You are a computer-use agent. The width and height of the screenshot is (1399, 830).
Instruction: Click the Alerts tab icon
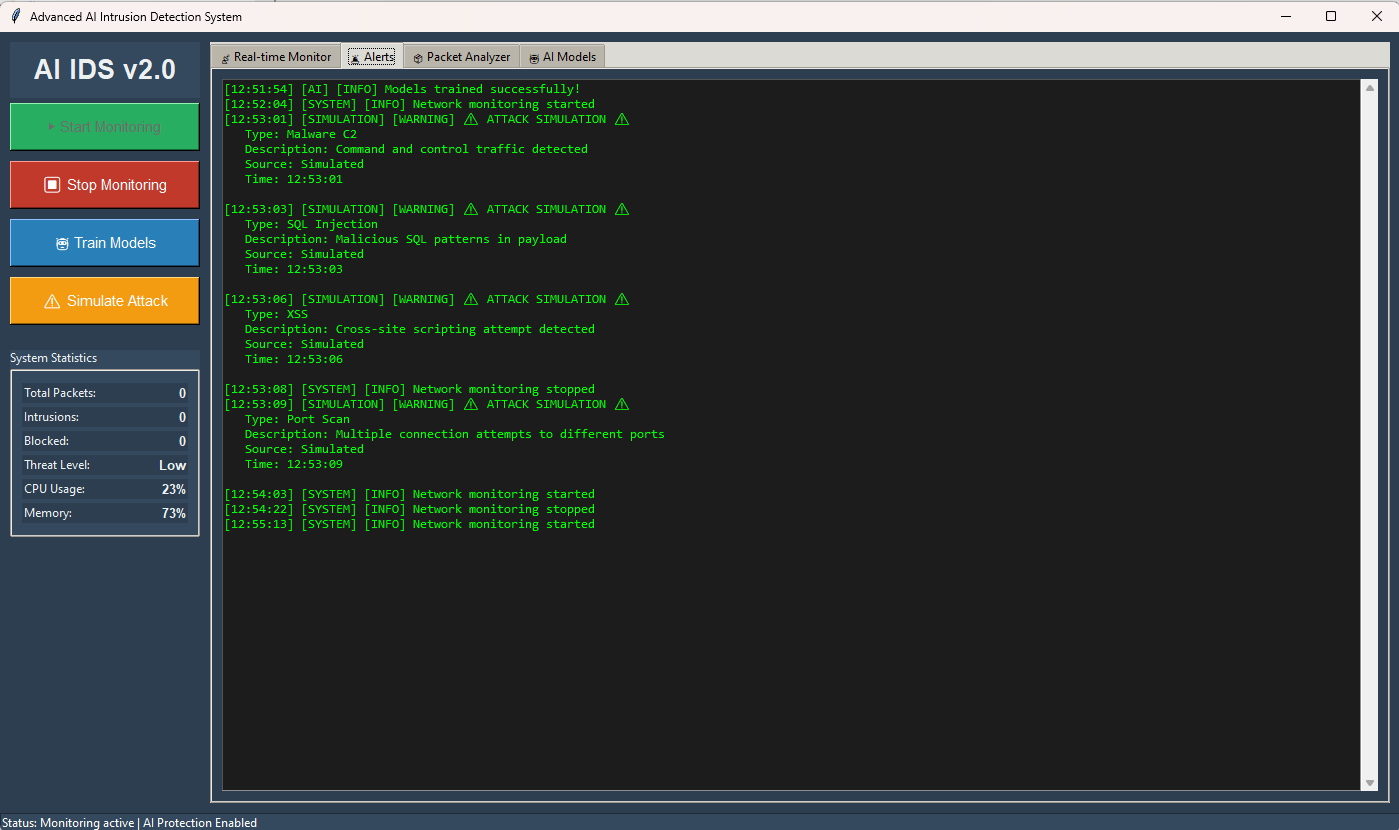(355, 58)
